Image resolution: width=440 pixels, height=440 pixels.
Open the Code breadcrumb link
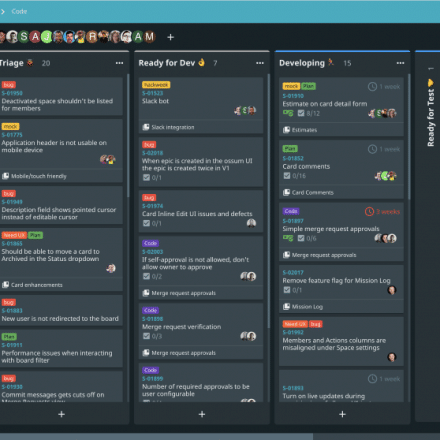pyautogui.click(x=19, y=11)
